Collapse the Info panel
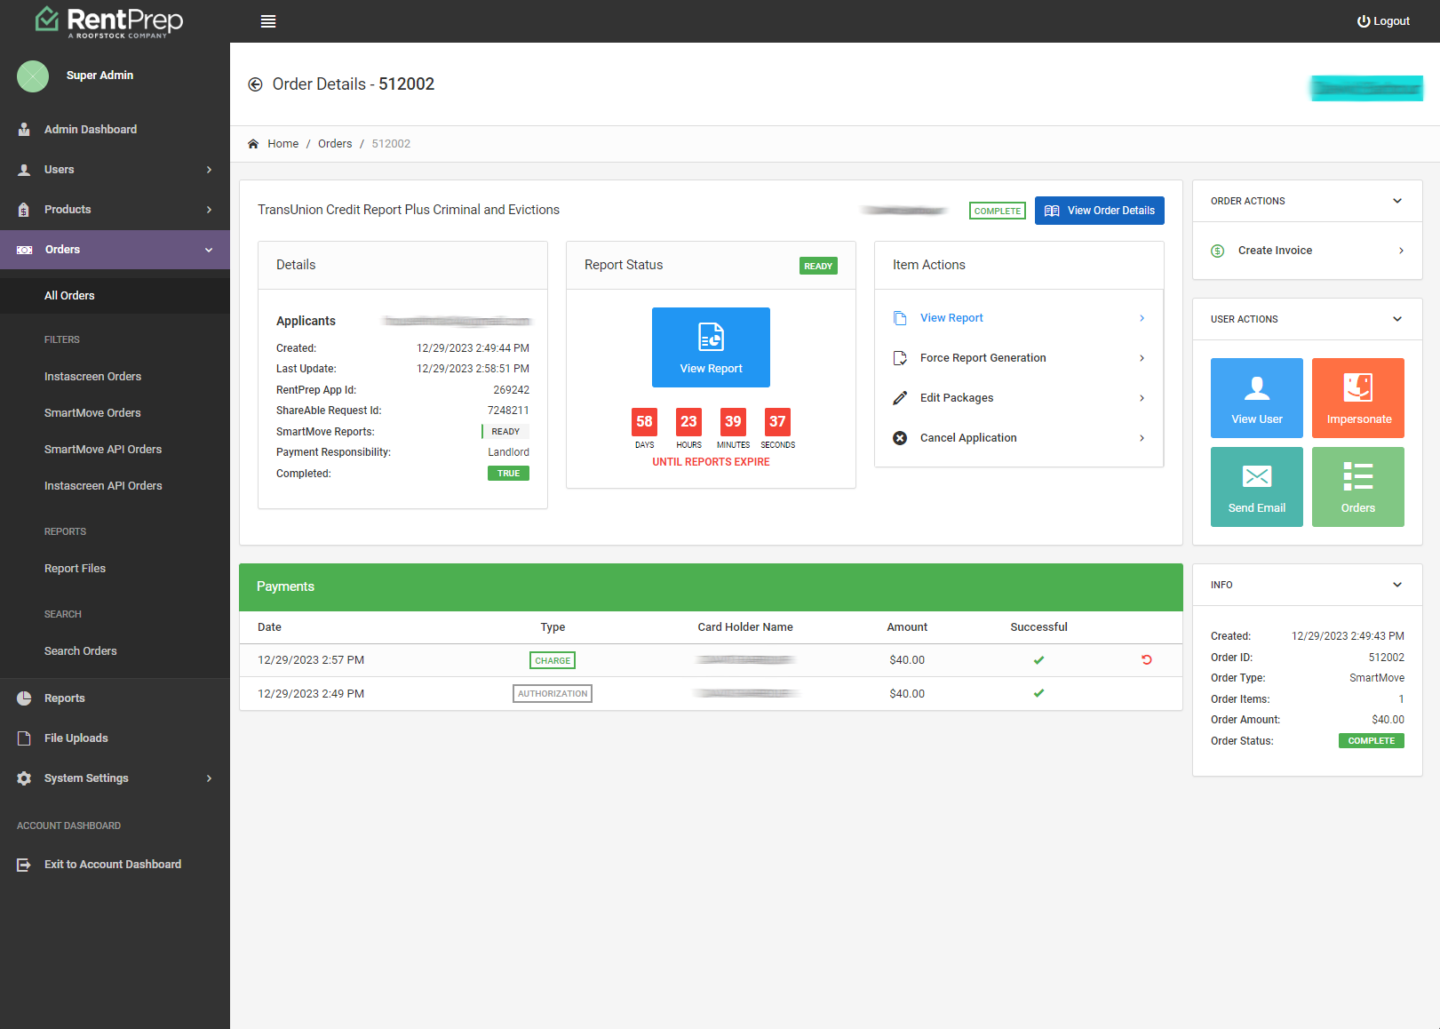 point(1397,585)
